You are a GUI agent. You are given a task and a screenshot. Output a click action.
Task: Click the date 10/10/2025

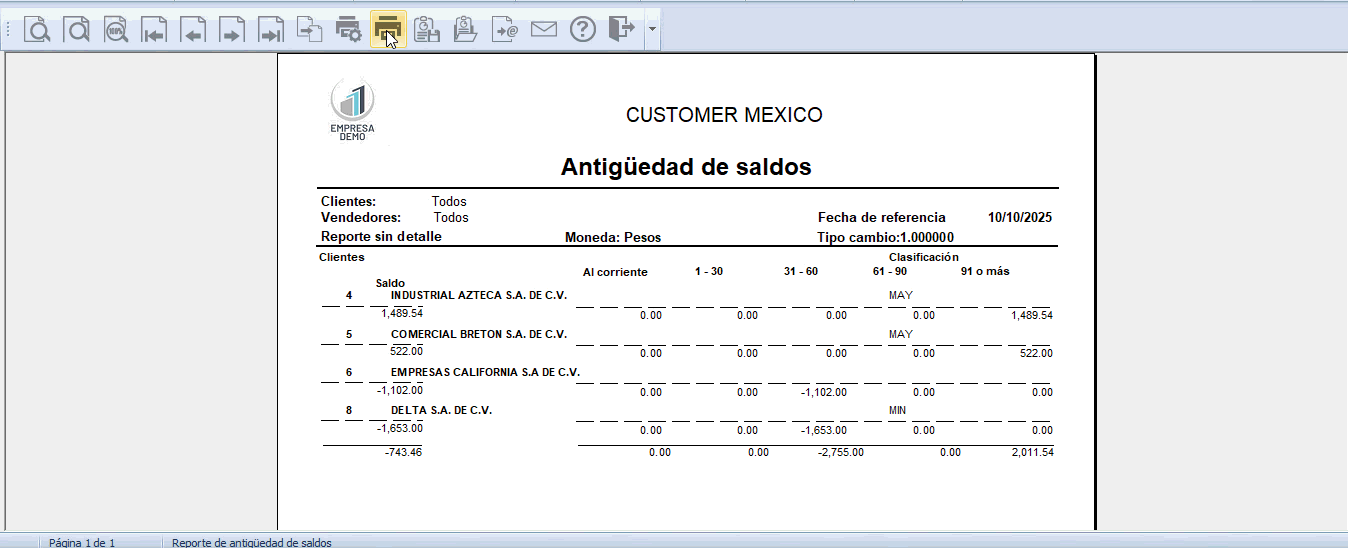(x=1020, y=217)
